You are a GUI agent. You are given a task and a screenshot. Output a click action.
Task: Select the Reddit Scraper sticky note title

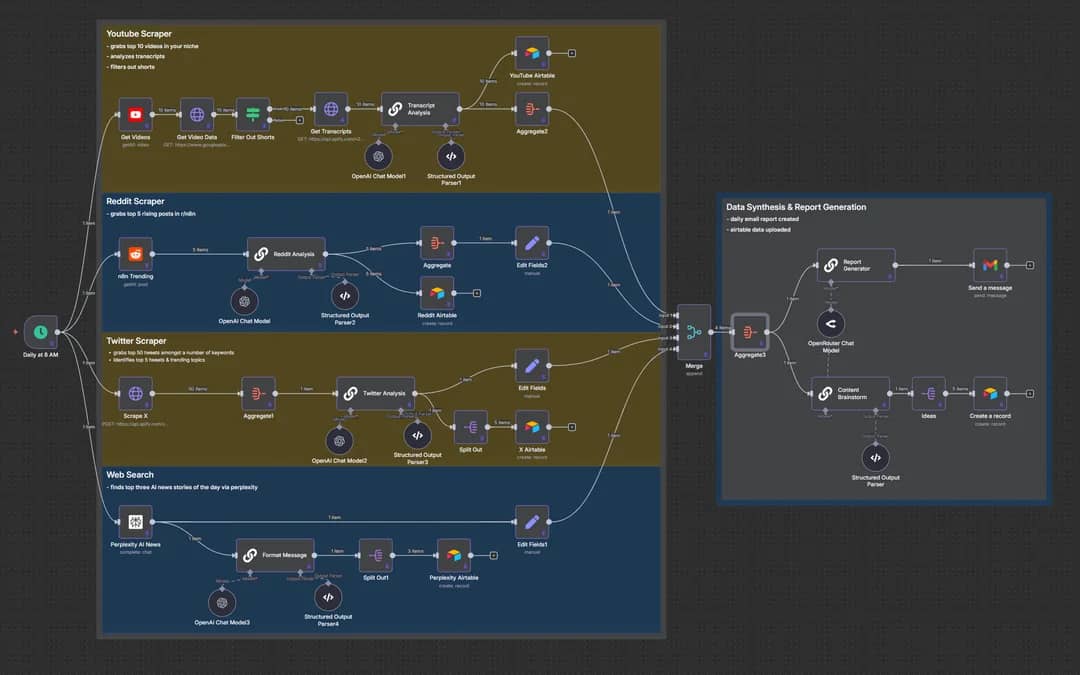pos(136,201)
